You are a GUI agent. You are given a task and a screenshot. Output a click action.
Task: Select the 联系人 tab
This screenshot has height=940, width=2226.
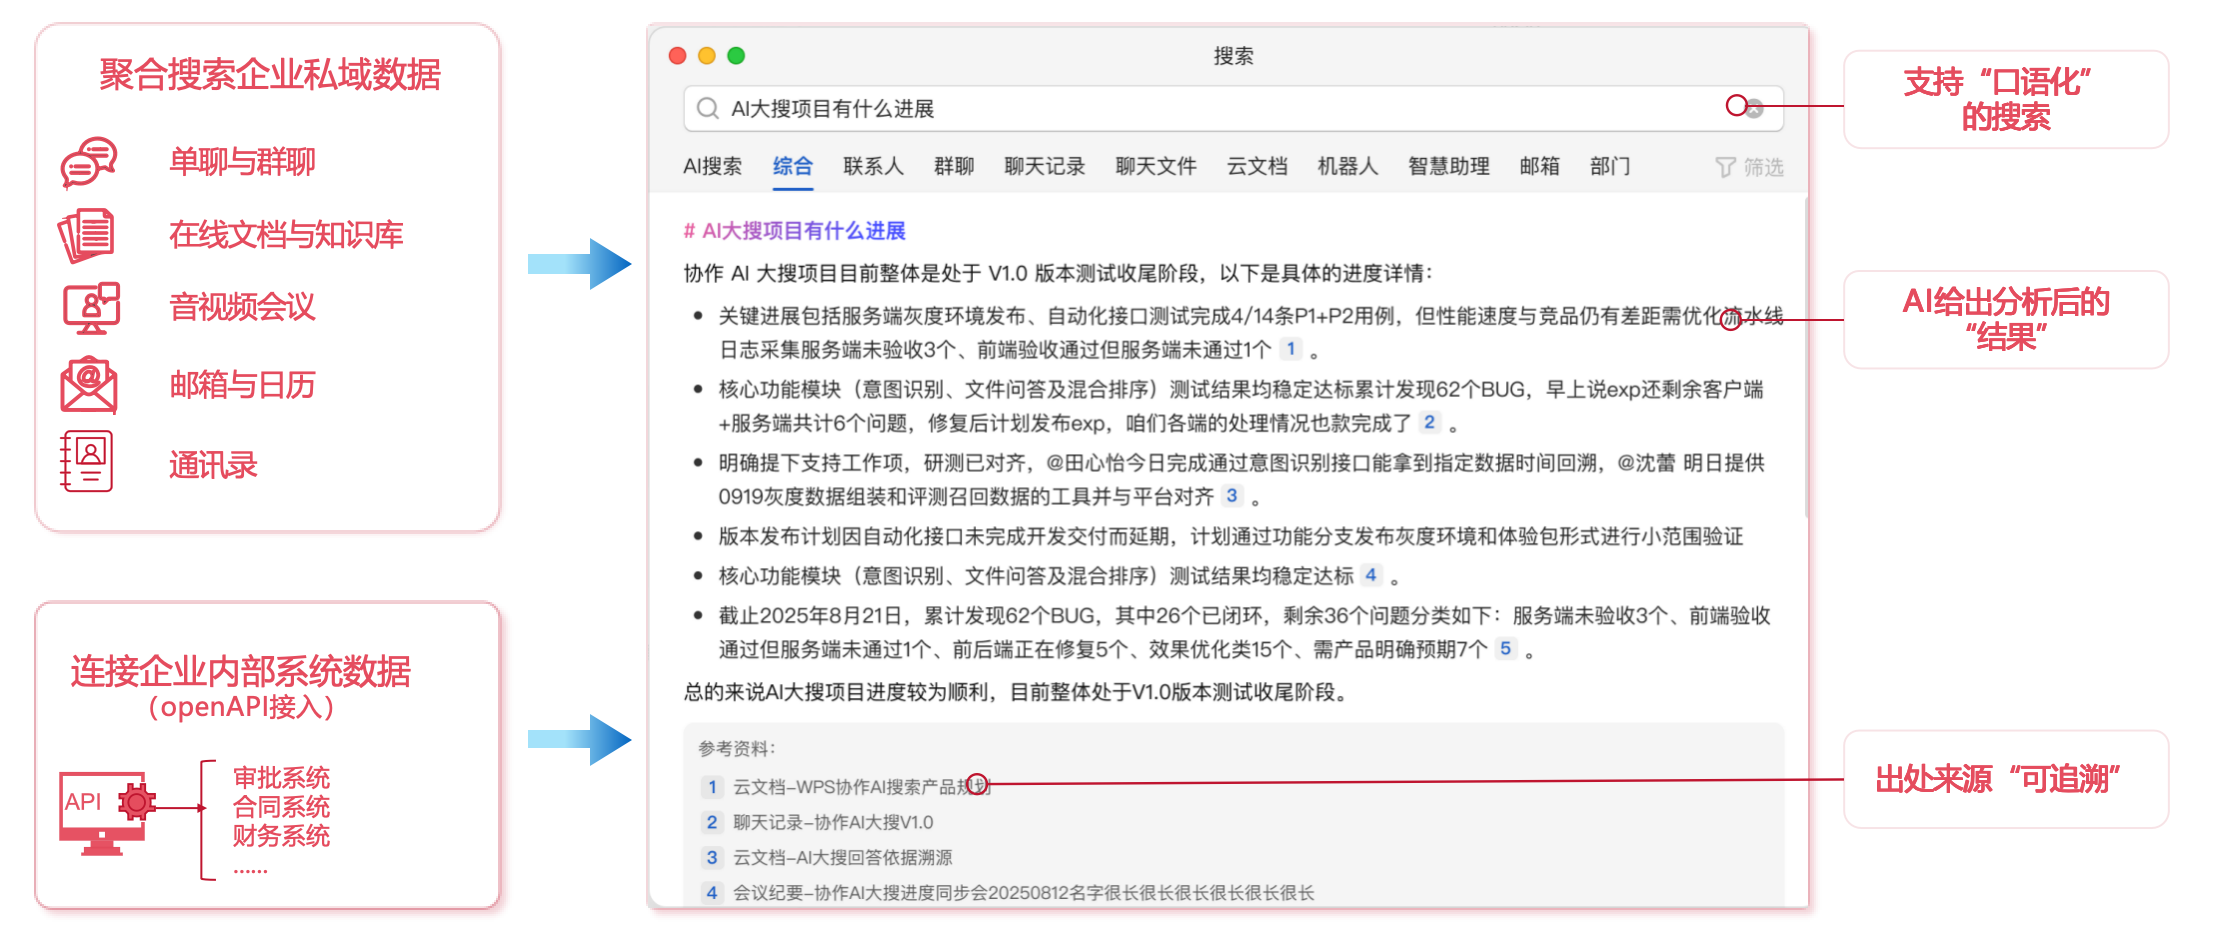pos(872,166)
